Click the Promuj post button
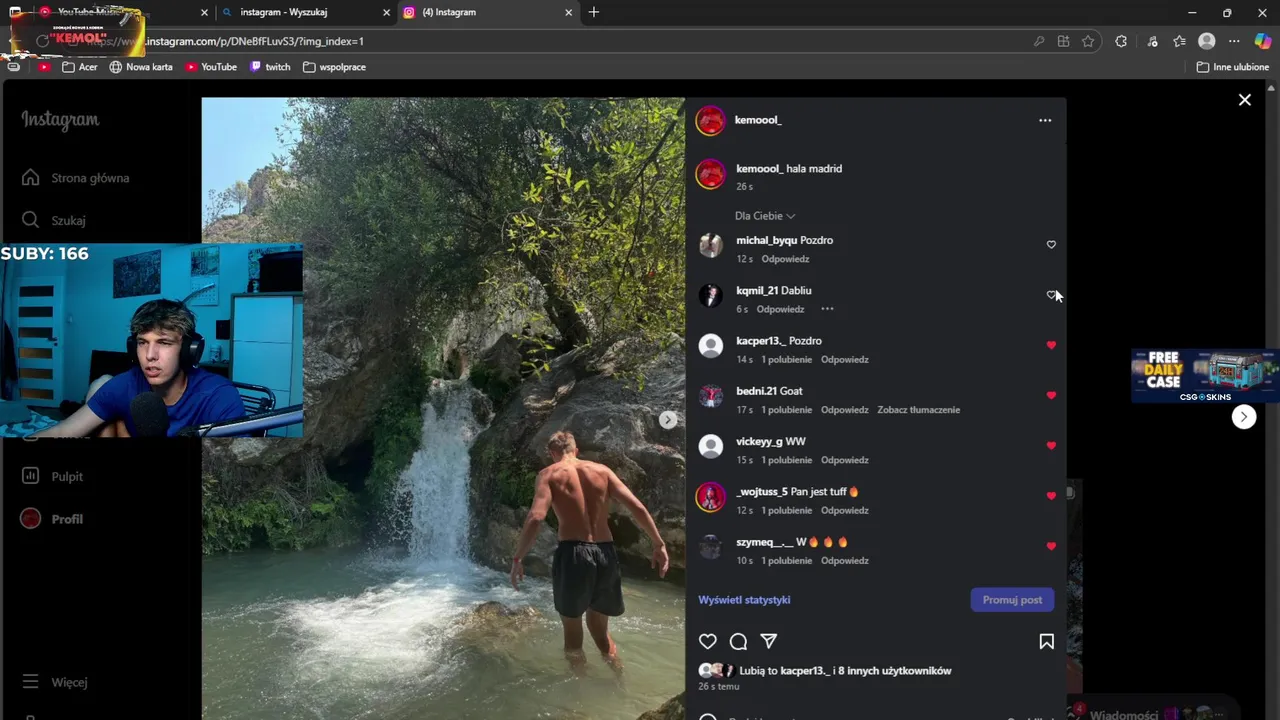 tap(1012, 600)
